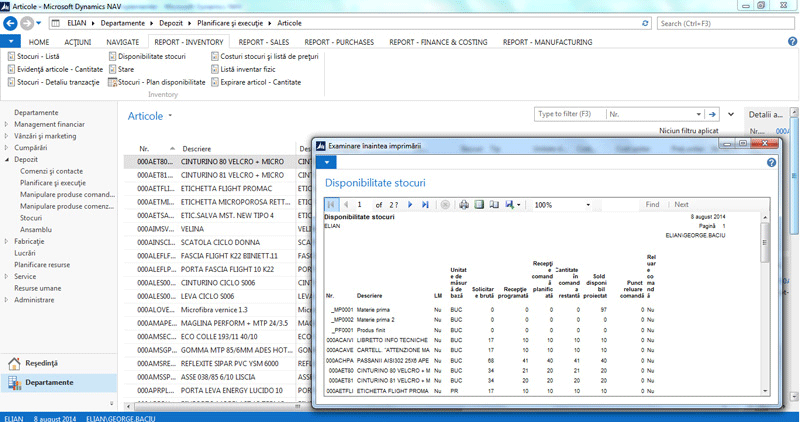Open the Articole title dropdown

pos(170,115)
